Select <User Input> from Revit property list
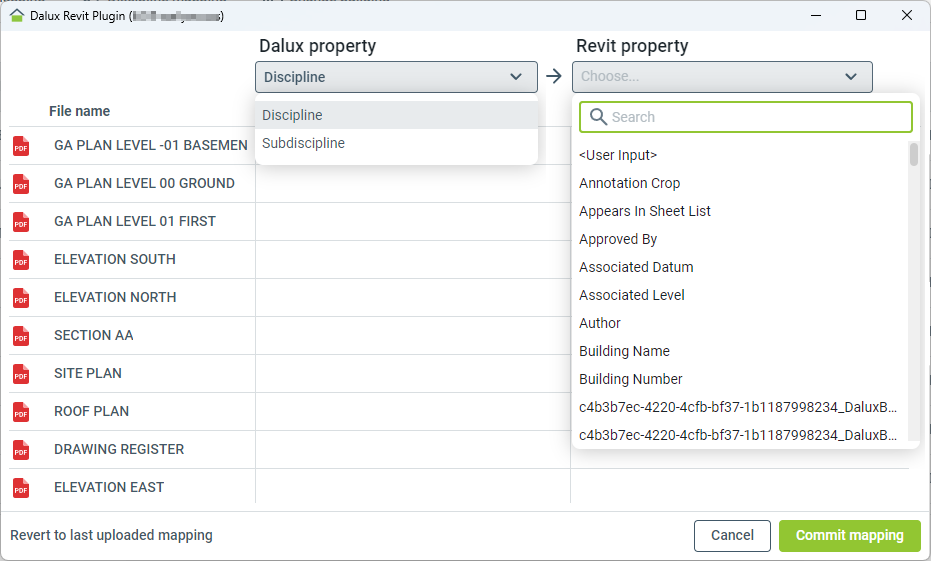Viewport: 931px width, 561px height. [618, 156]
